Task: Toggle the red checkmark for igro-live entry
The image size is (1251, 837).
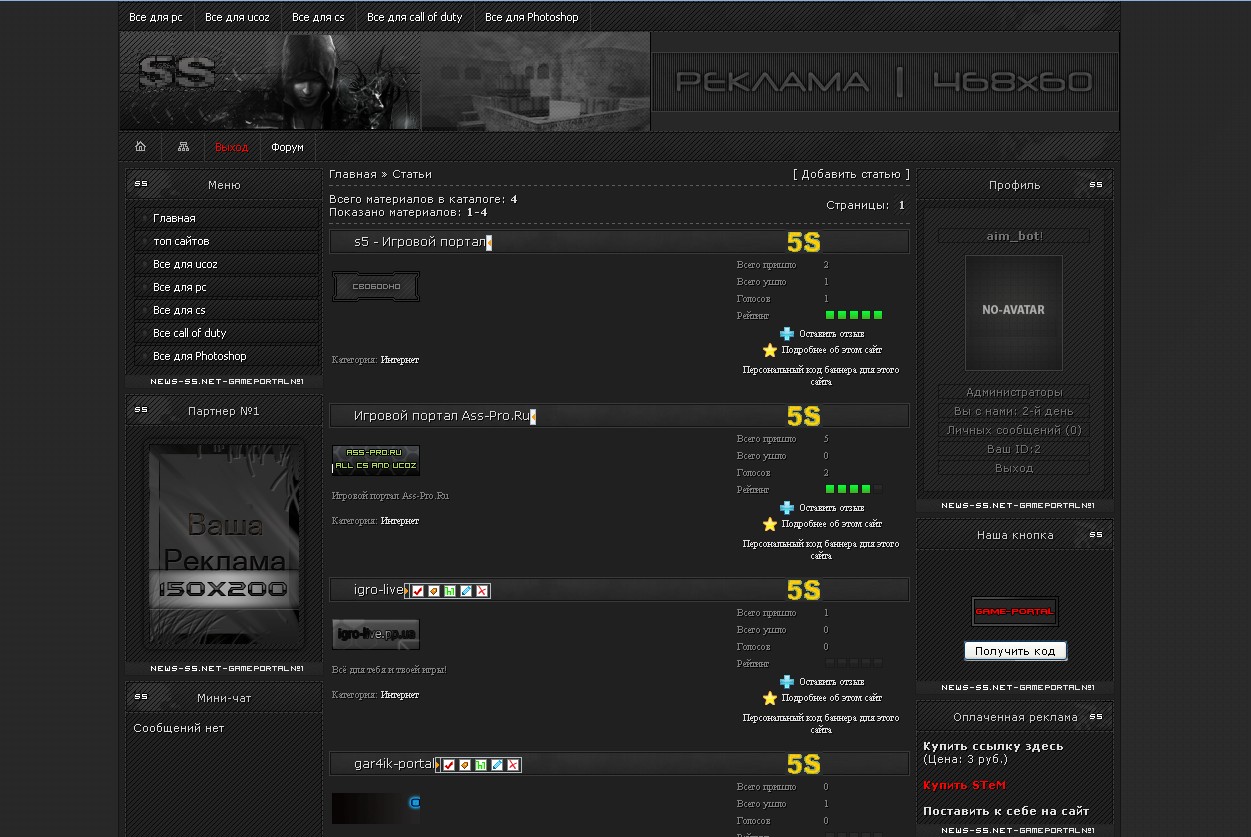Action: tap(418, 591)
